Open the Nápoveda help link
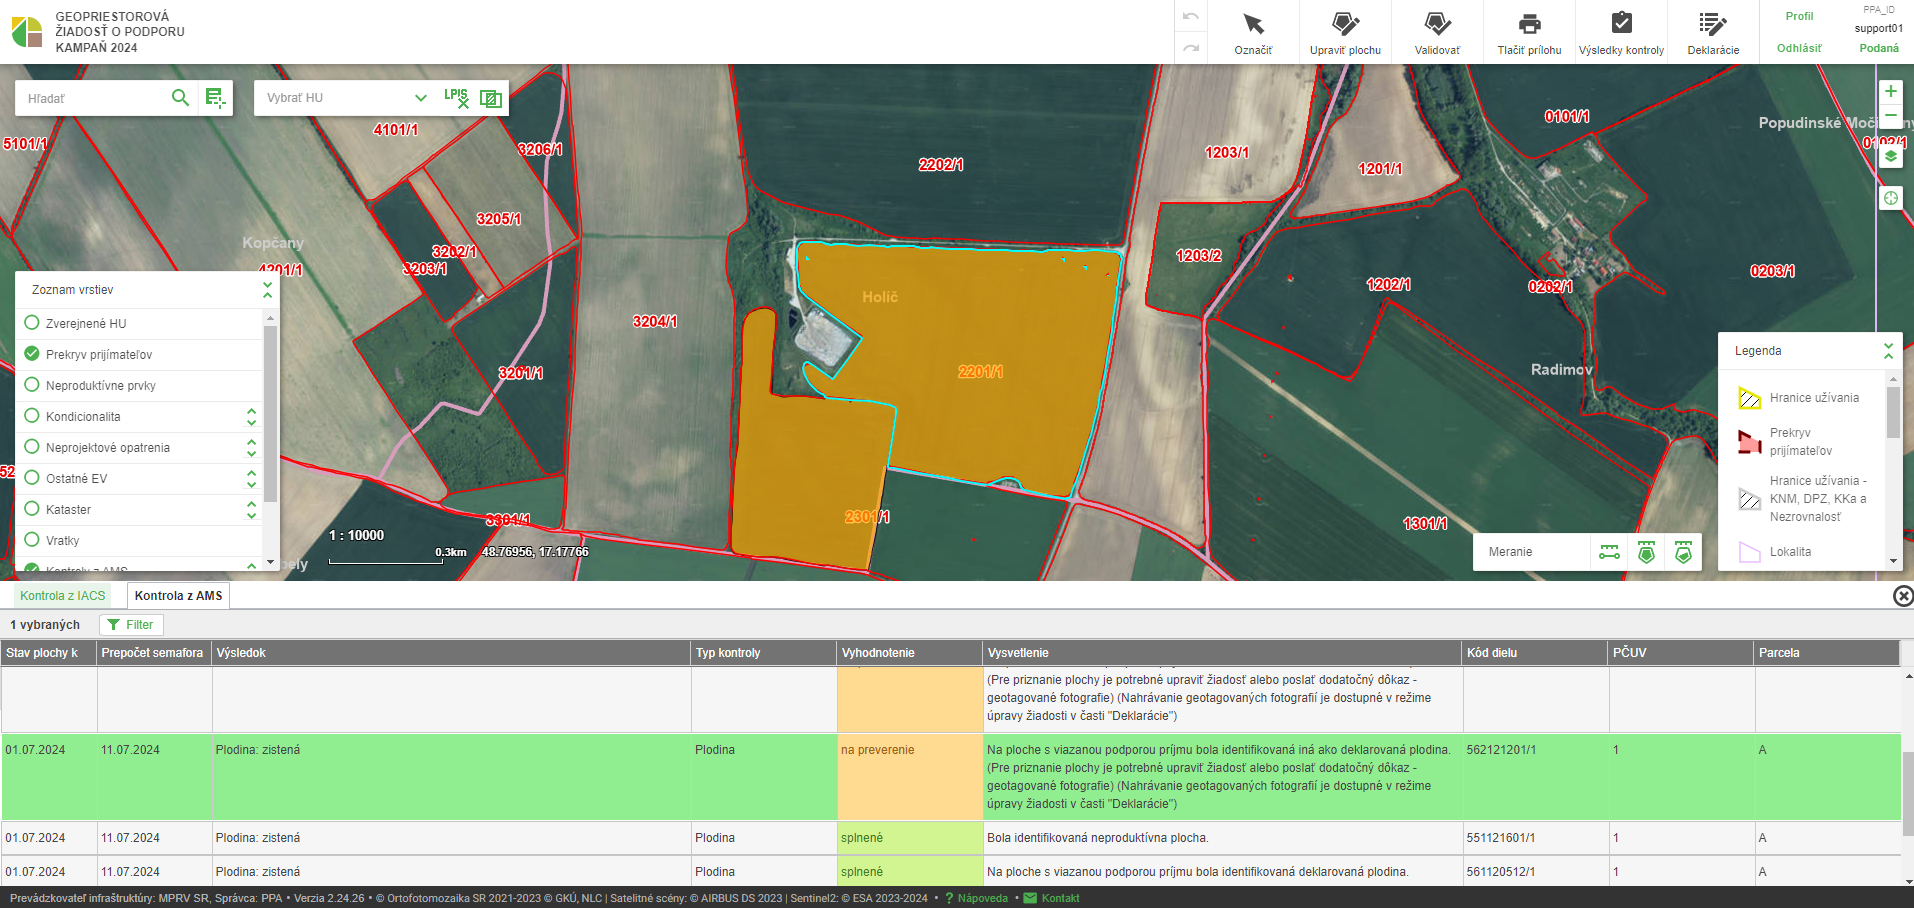Viewport: 1914px width, 908px height. click(983, 898)
